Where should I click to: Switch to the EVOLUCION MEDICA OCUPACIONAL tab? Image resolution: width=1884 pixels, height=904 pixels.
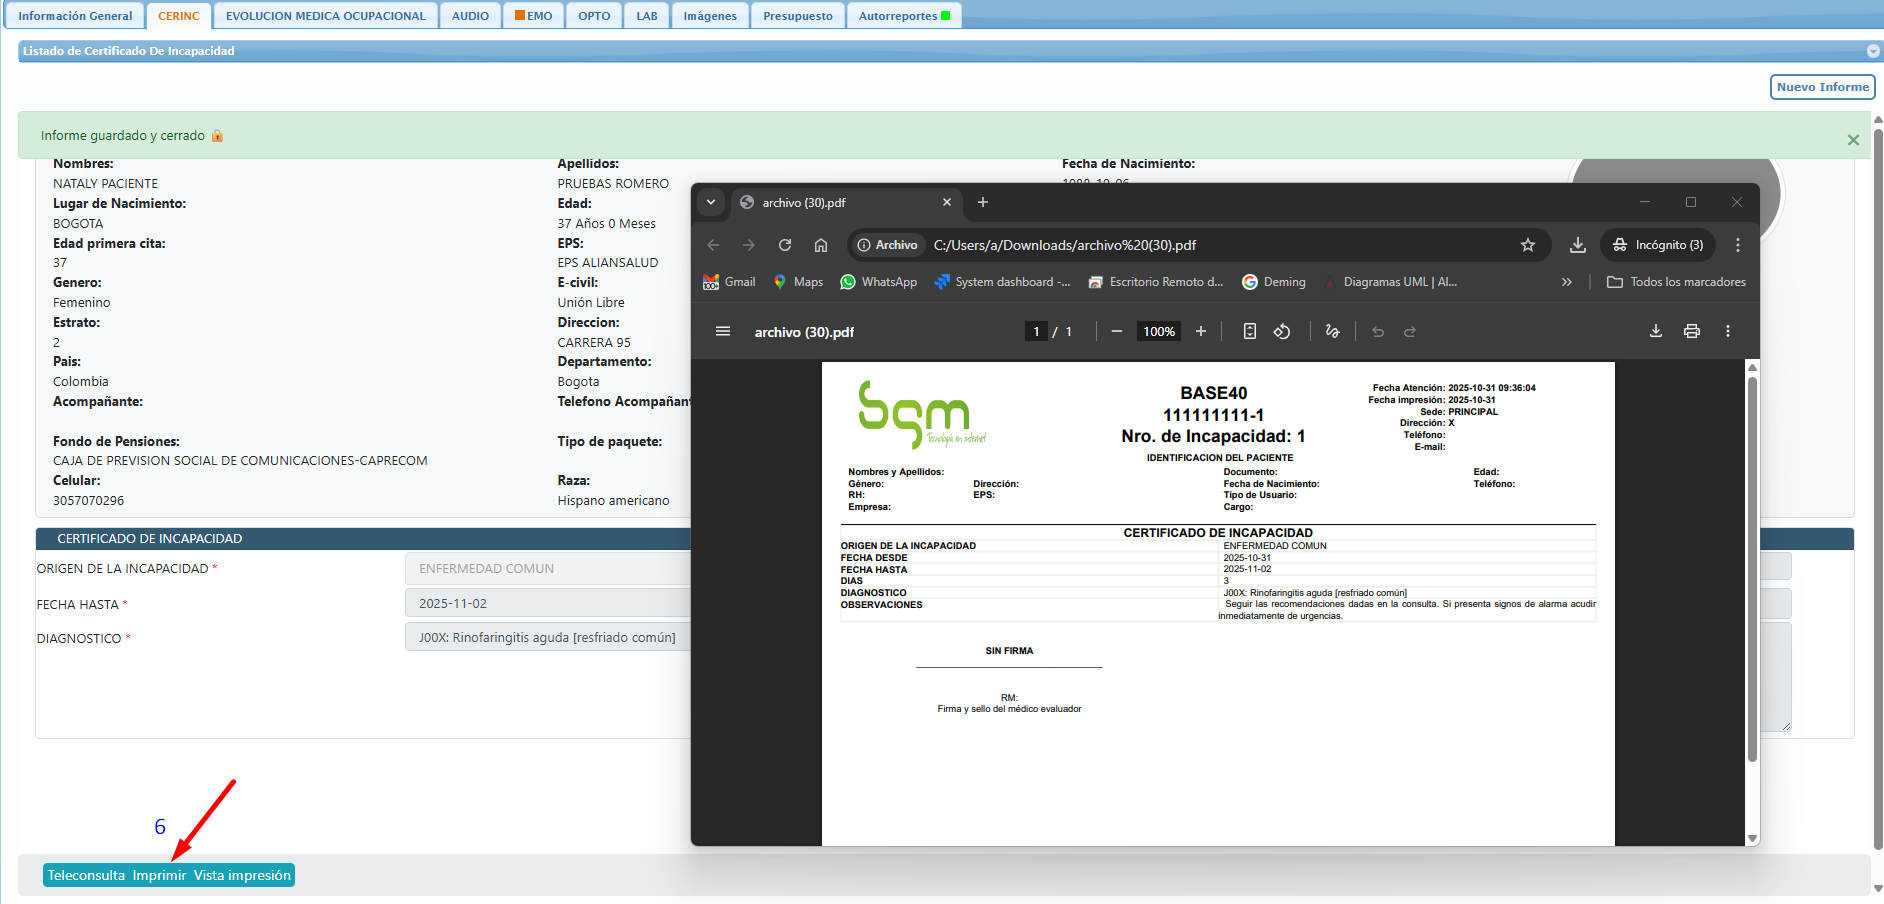click(x=325, y=16)
